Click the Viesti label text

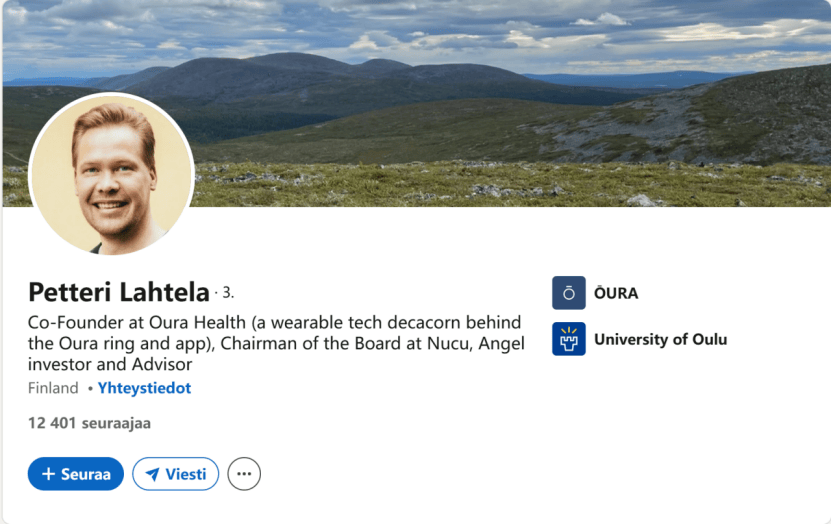point(186,474)
